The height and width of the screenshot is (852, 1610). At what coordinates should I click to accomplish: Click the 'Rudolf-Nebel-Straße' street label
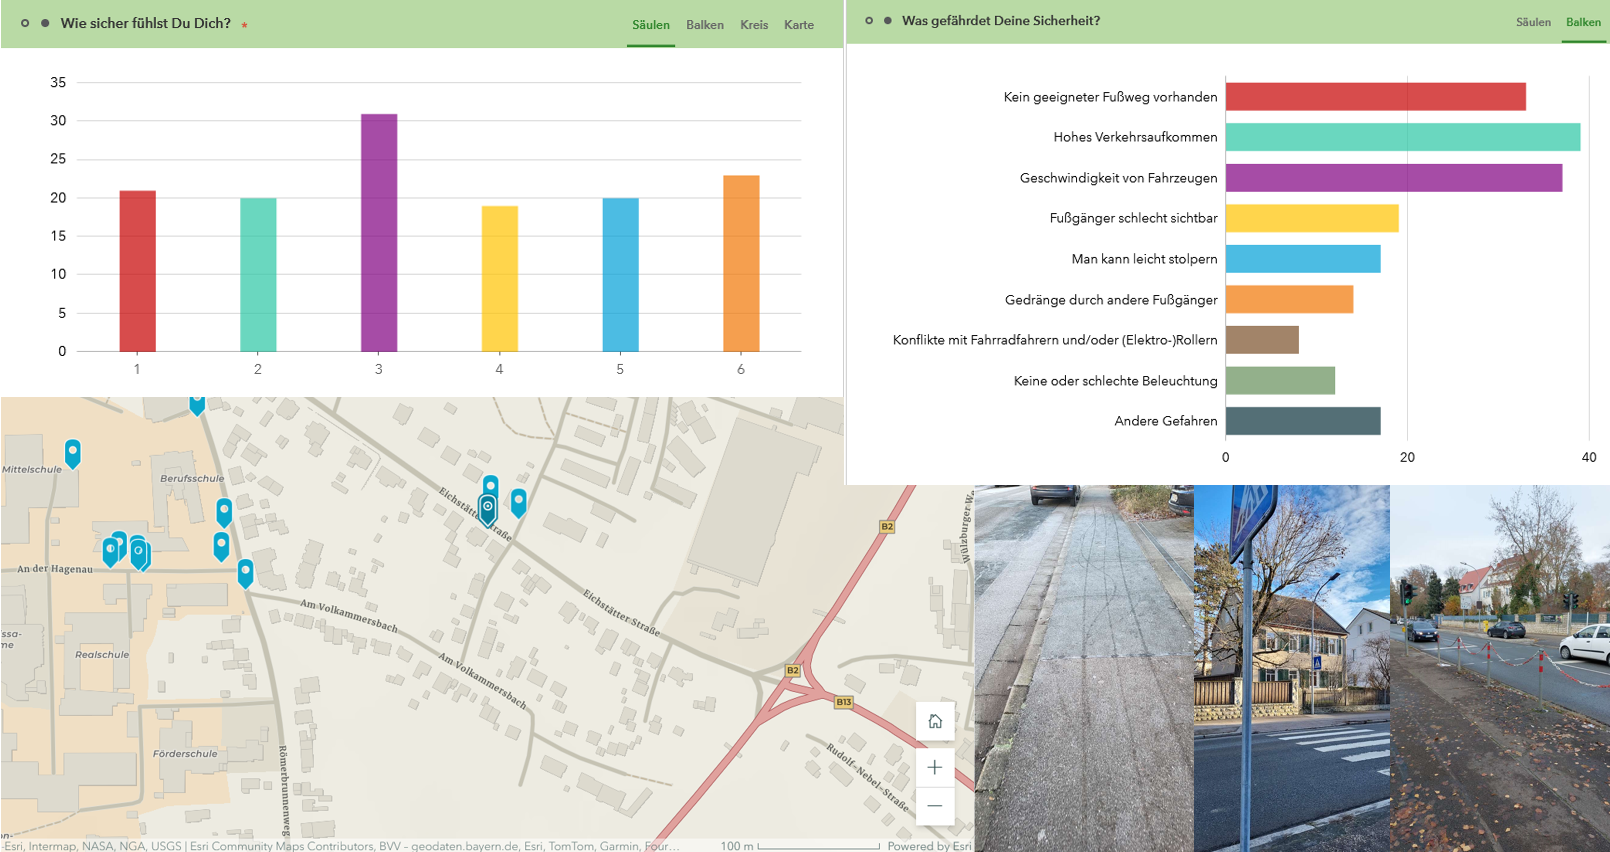[868, 777]
